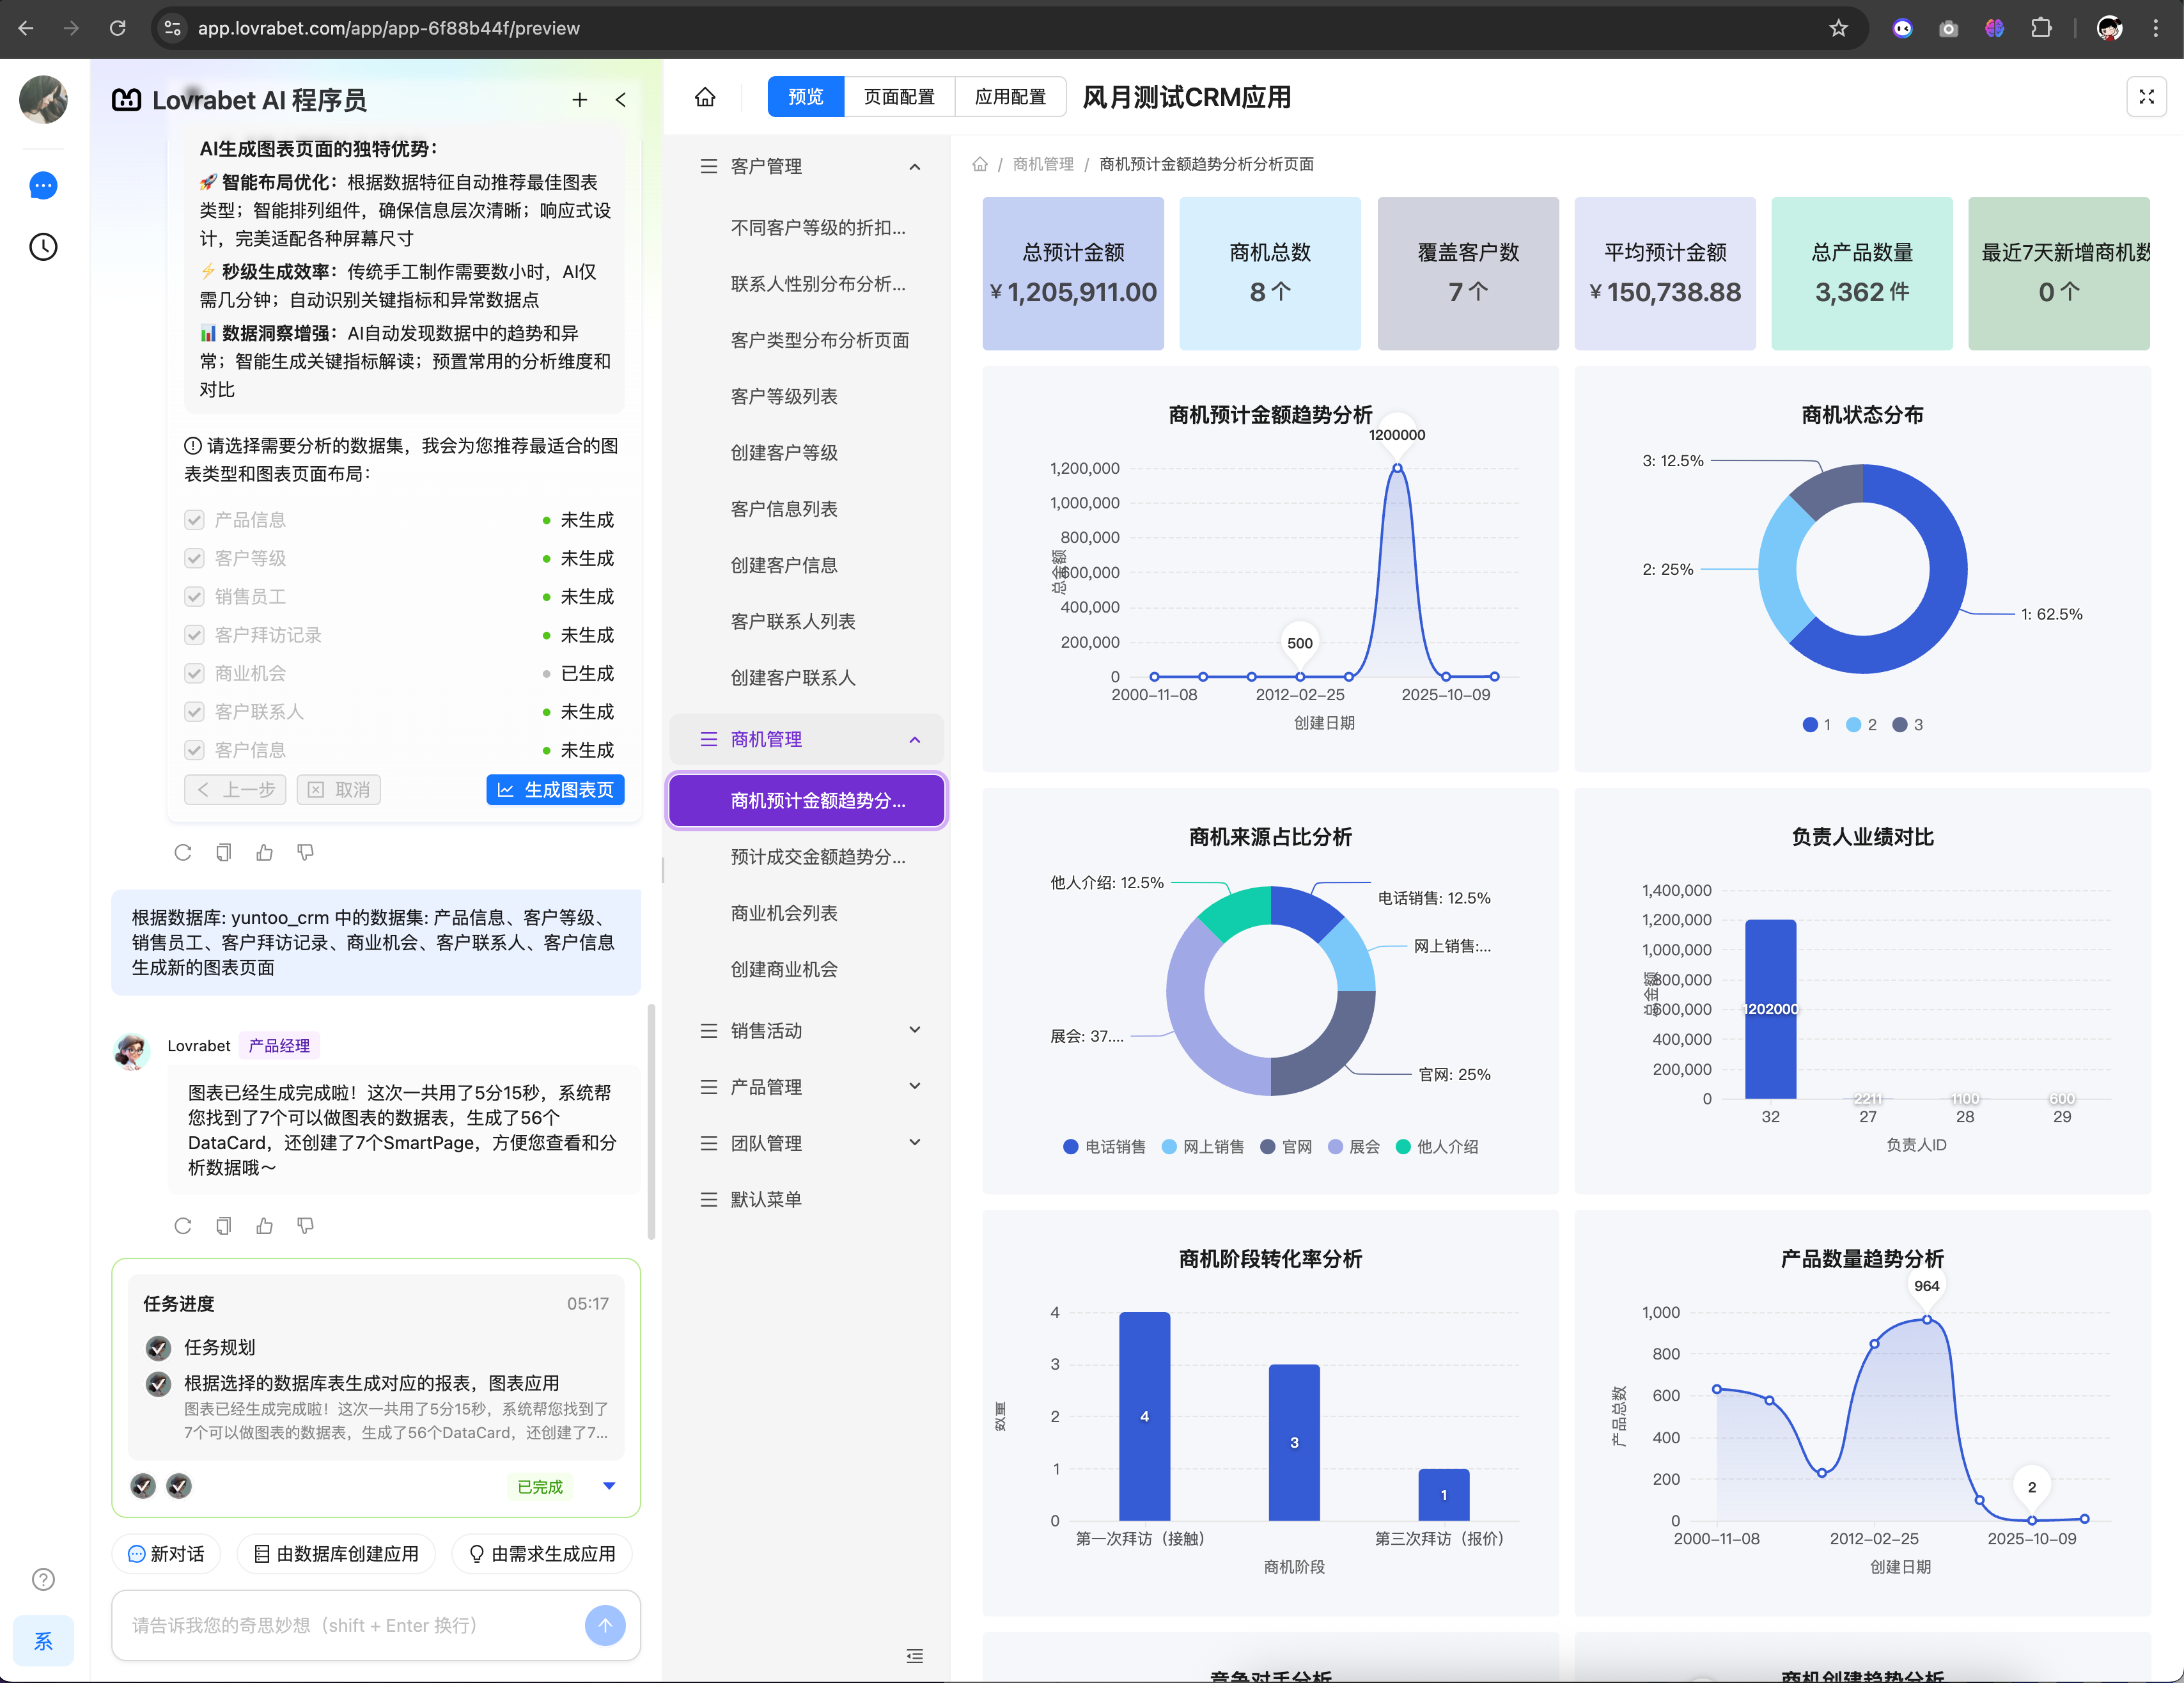Toggle legend item 1 in 商机状态分布
The width and height of the screenshot is (2184, 1683).
click(1816, 725)
